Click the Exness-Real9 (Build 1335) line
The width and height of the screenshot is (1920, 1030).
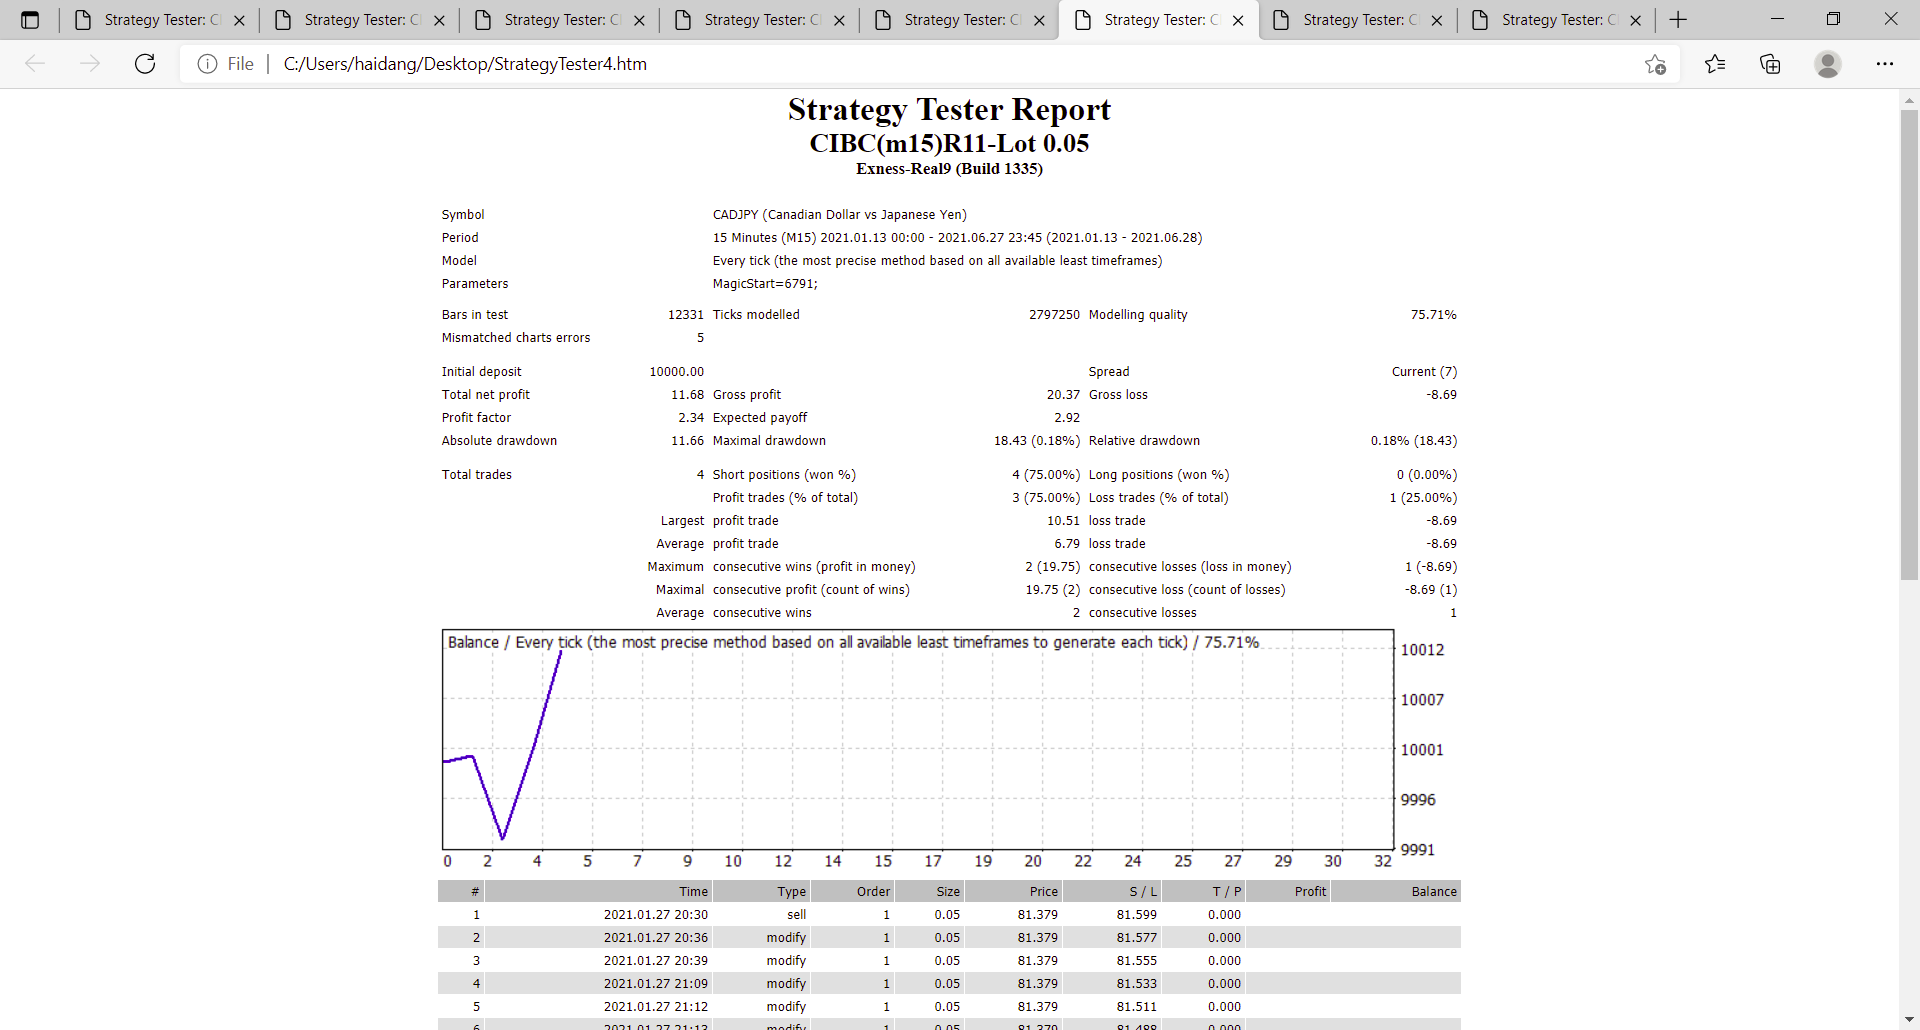pos(949,169)
